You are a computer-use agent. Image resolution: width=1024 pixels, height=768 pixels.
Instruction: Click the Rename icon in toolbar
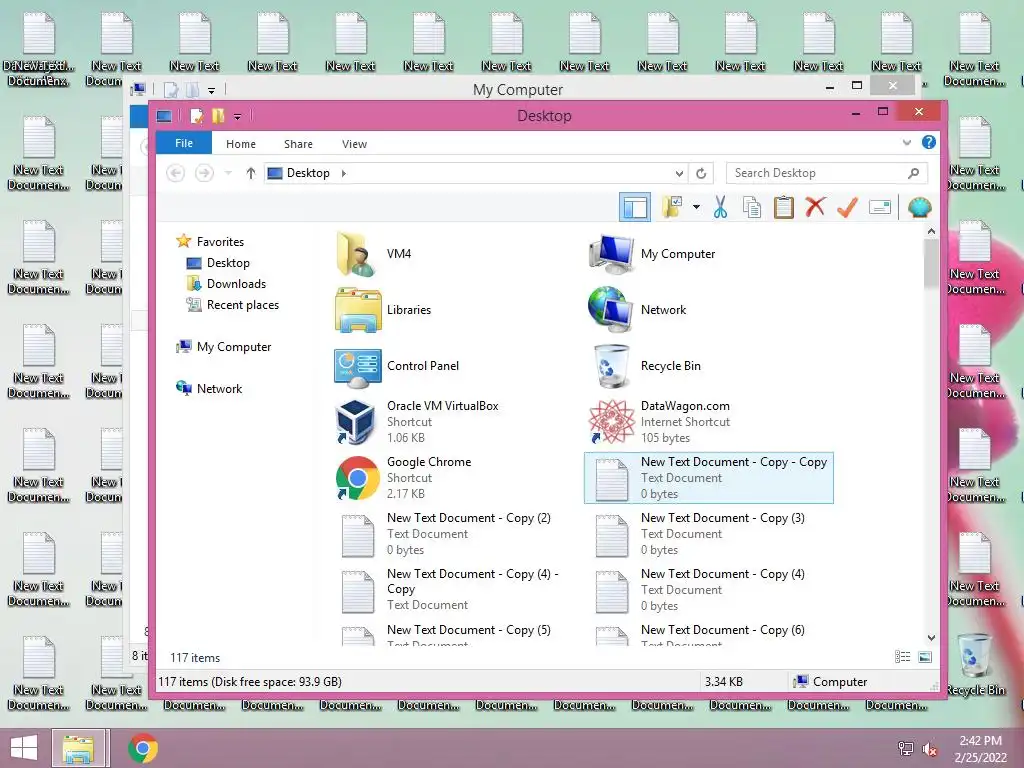coord(880,208)
